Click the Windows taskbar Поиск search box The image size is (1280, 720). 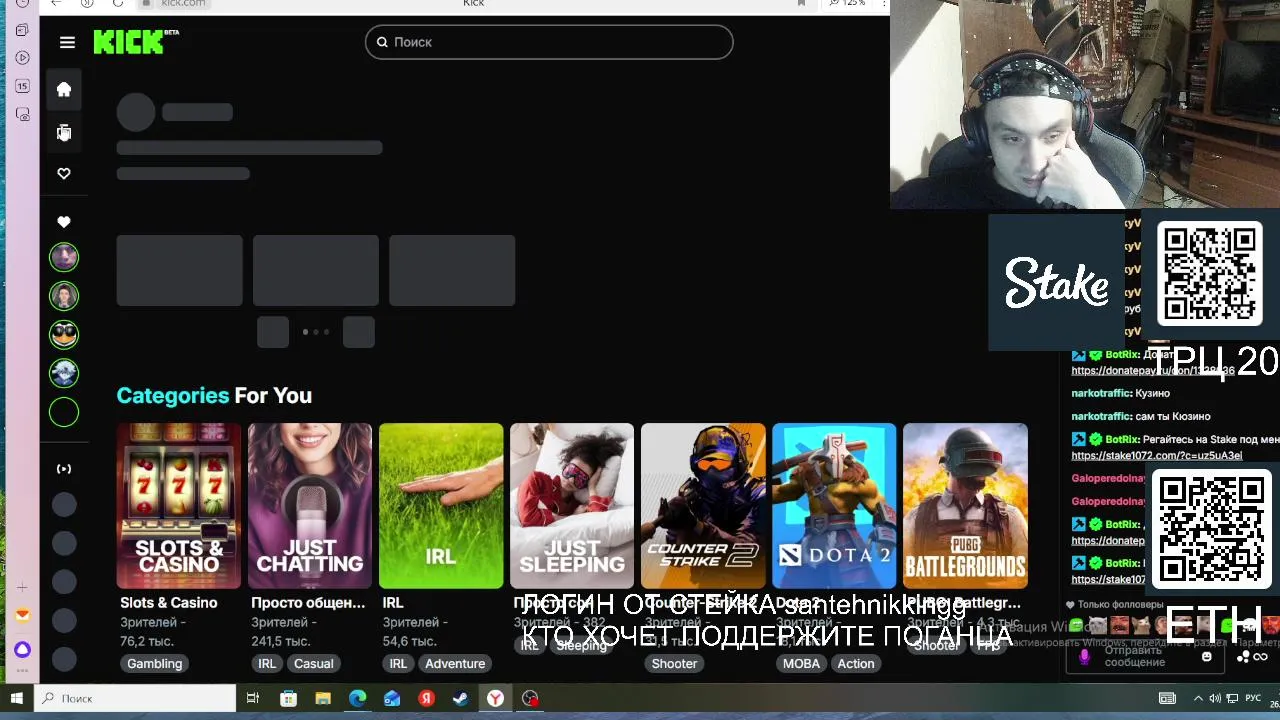134,698
